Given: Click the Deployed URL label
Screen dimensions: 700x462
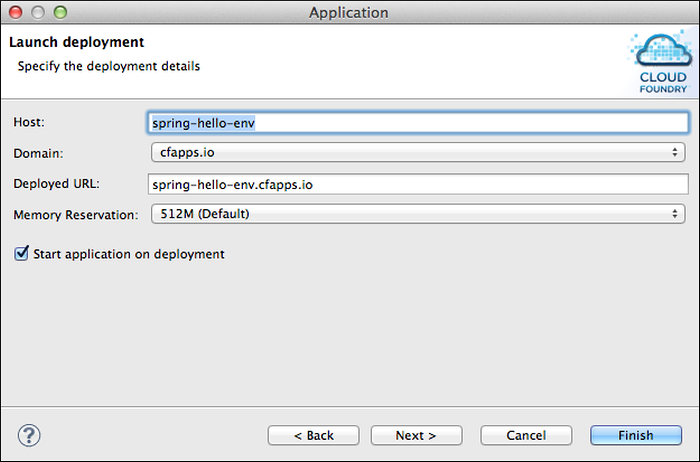Looking at the screenshot, I should tap(58, 184).
